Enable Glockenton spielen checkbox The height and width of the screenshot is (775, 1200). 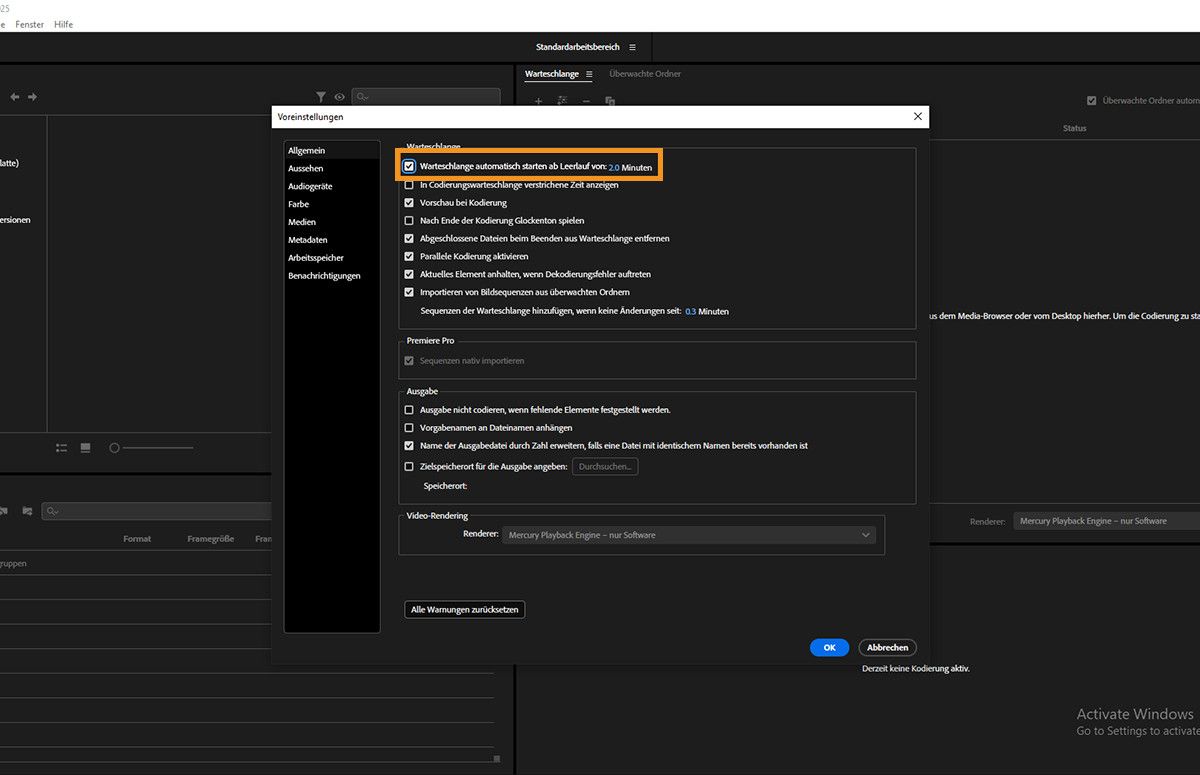(409, 221)
